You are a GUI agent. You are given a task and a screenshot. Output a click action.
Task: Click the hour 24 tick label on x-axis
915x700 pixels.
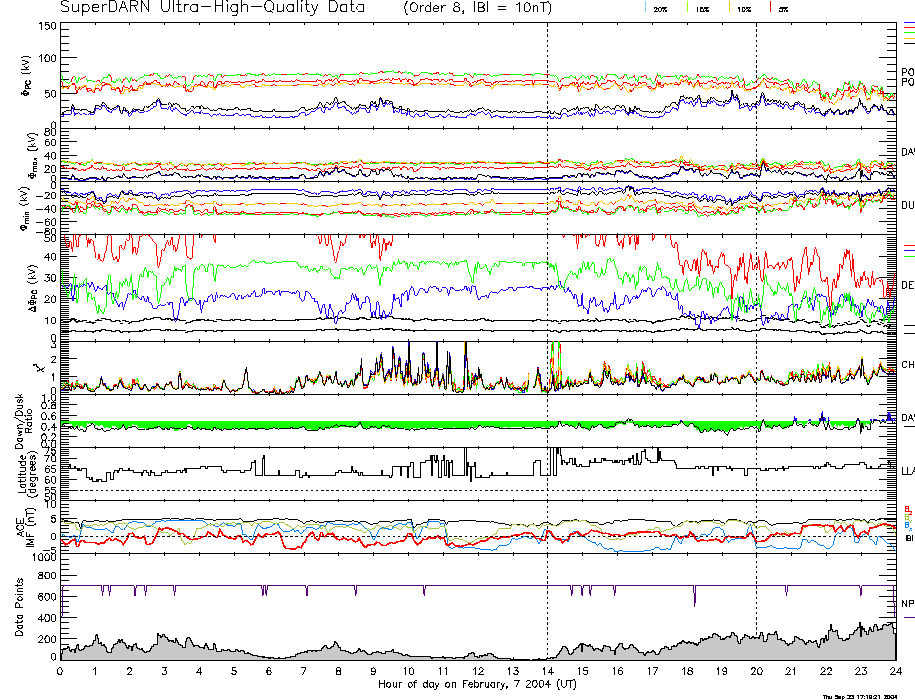[894, 671]
